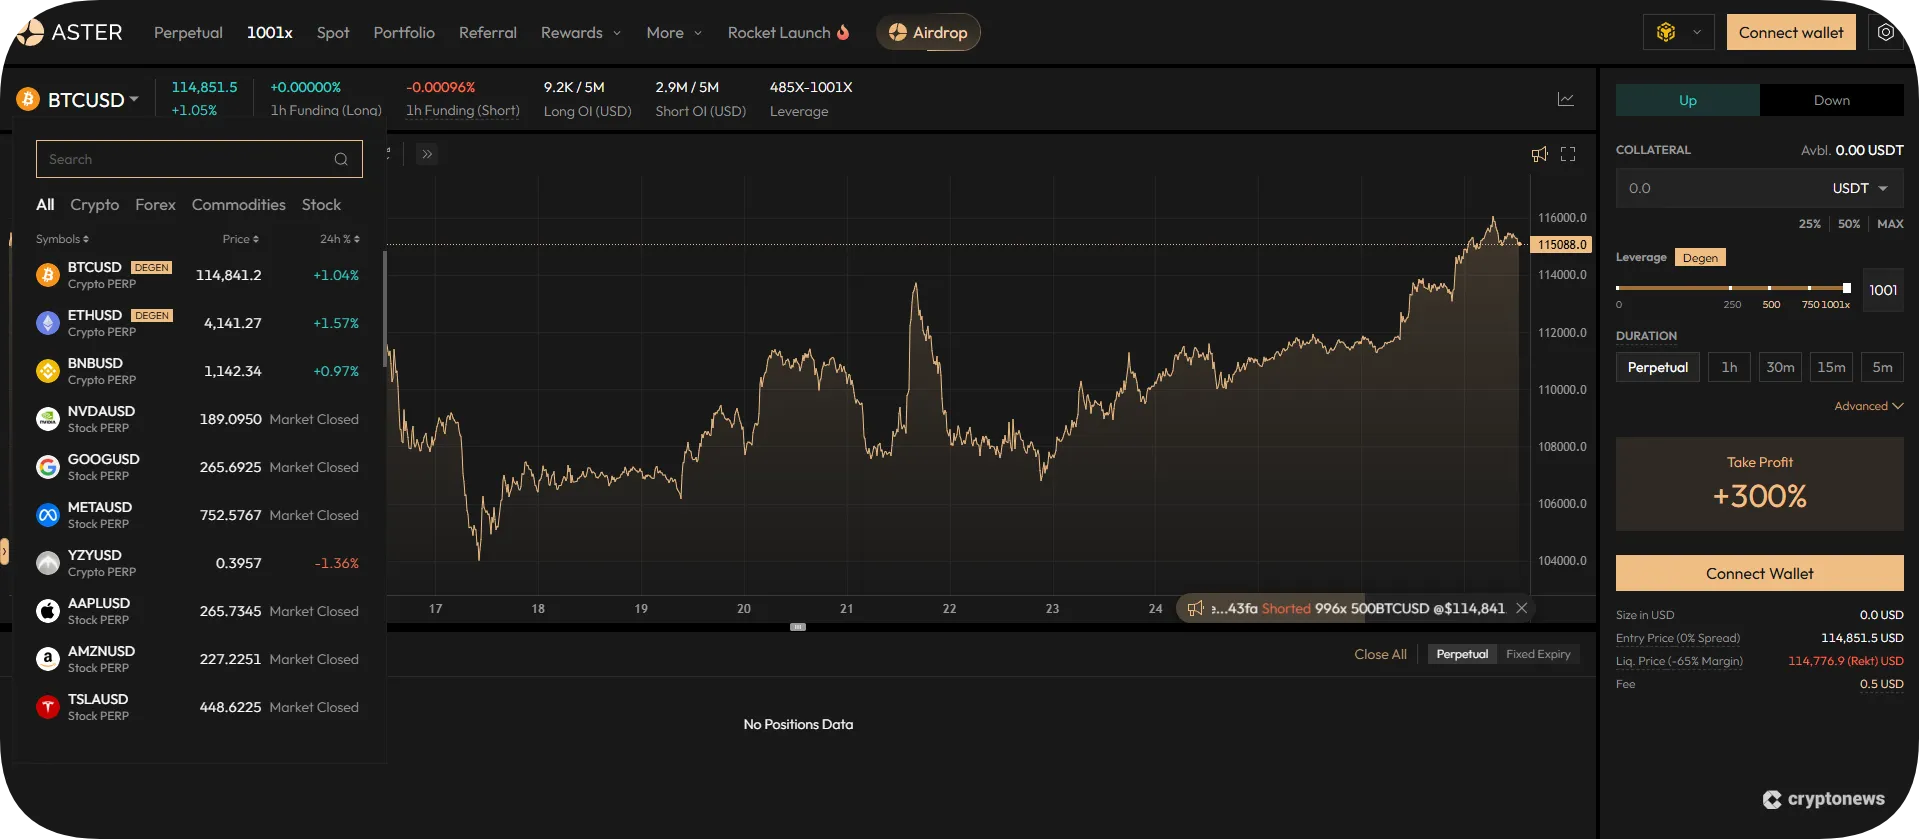Click the Airdrop button
The height and width of the screenshot is (839, 1919).
coord(928,32)
